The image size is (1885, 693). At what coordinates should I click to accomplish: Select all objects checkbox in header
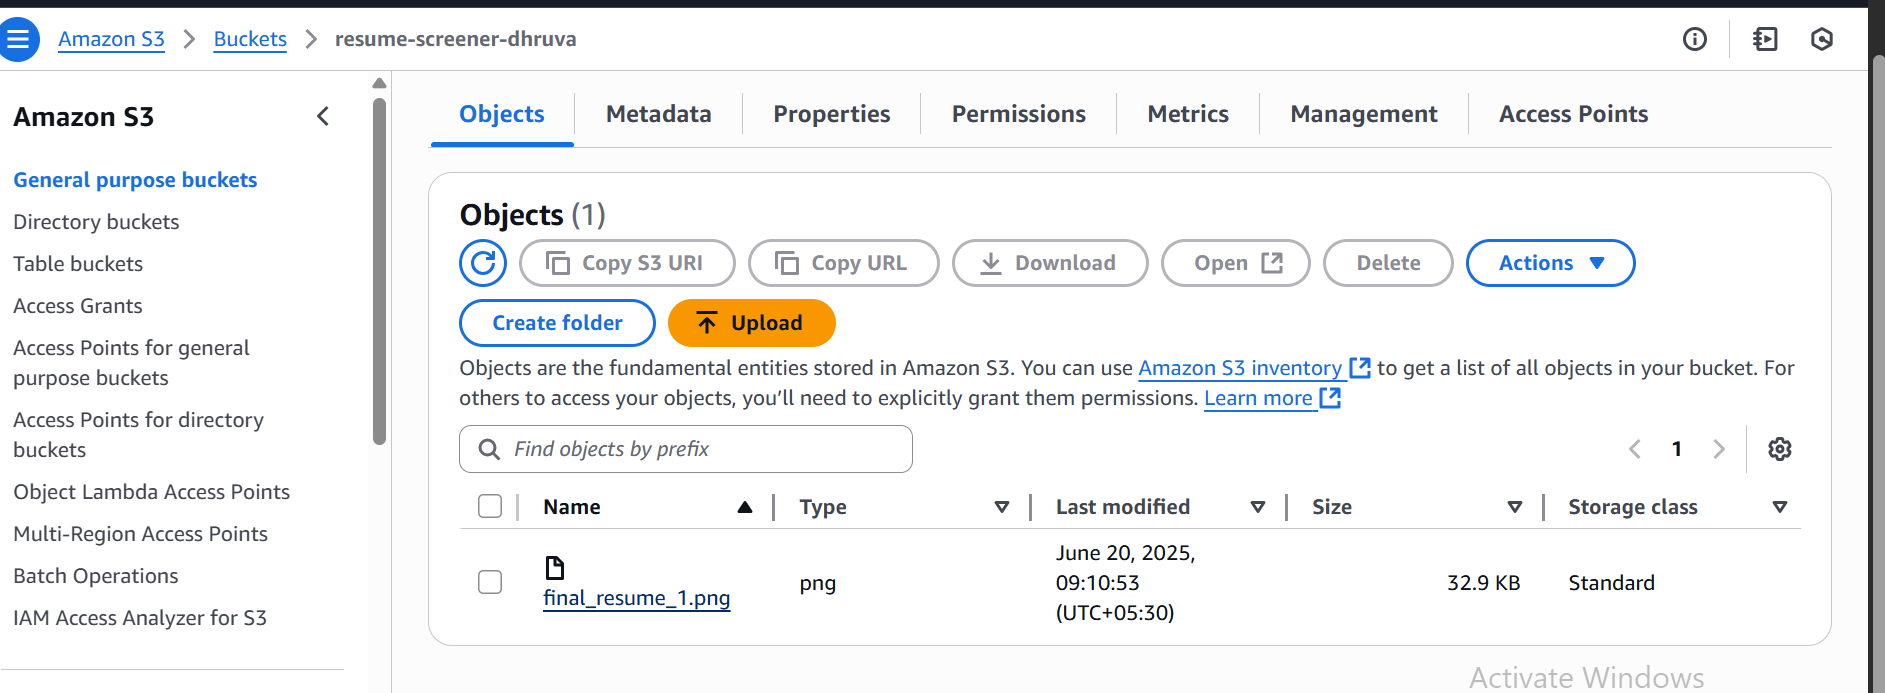coord(490,507)
